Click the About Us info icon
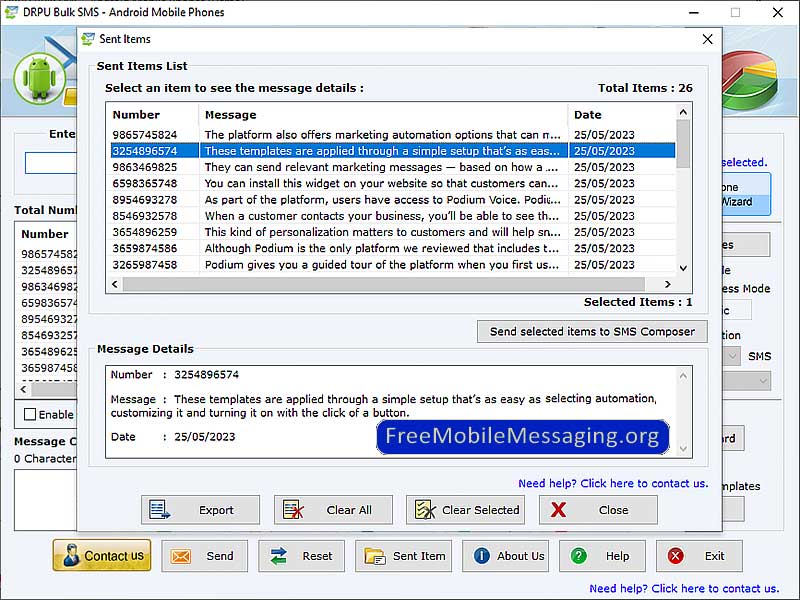 click(481, 556)
